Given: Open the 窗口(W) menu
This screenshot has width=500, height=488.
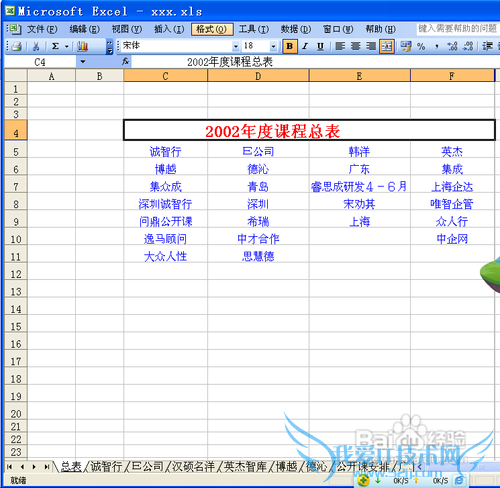Looking at the screenshot, I should pos(338,29).
